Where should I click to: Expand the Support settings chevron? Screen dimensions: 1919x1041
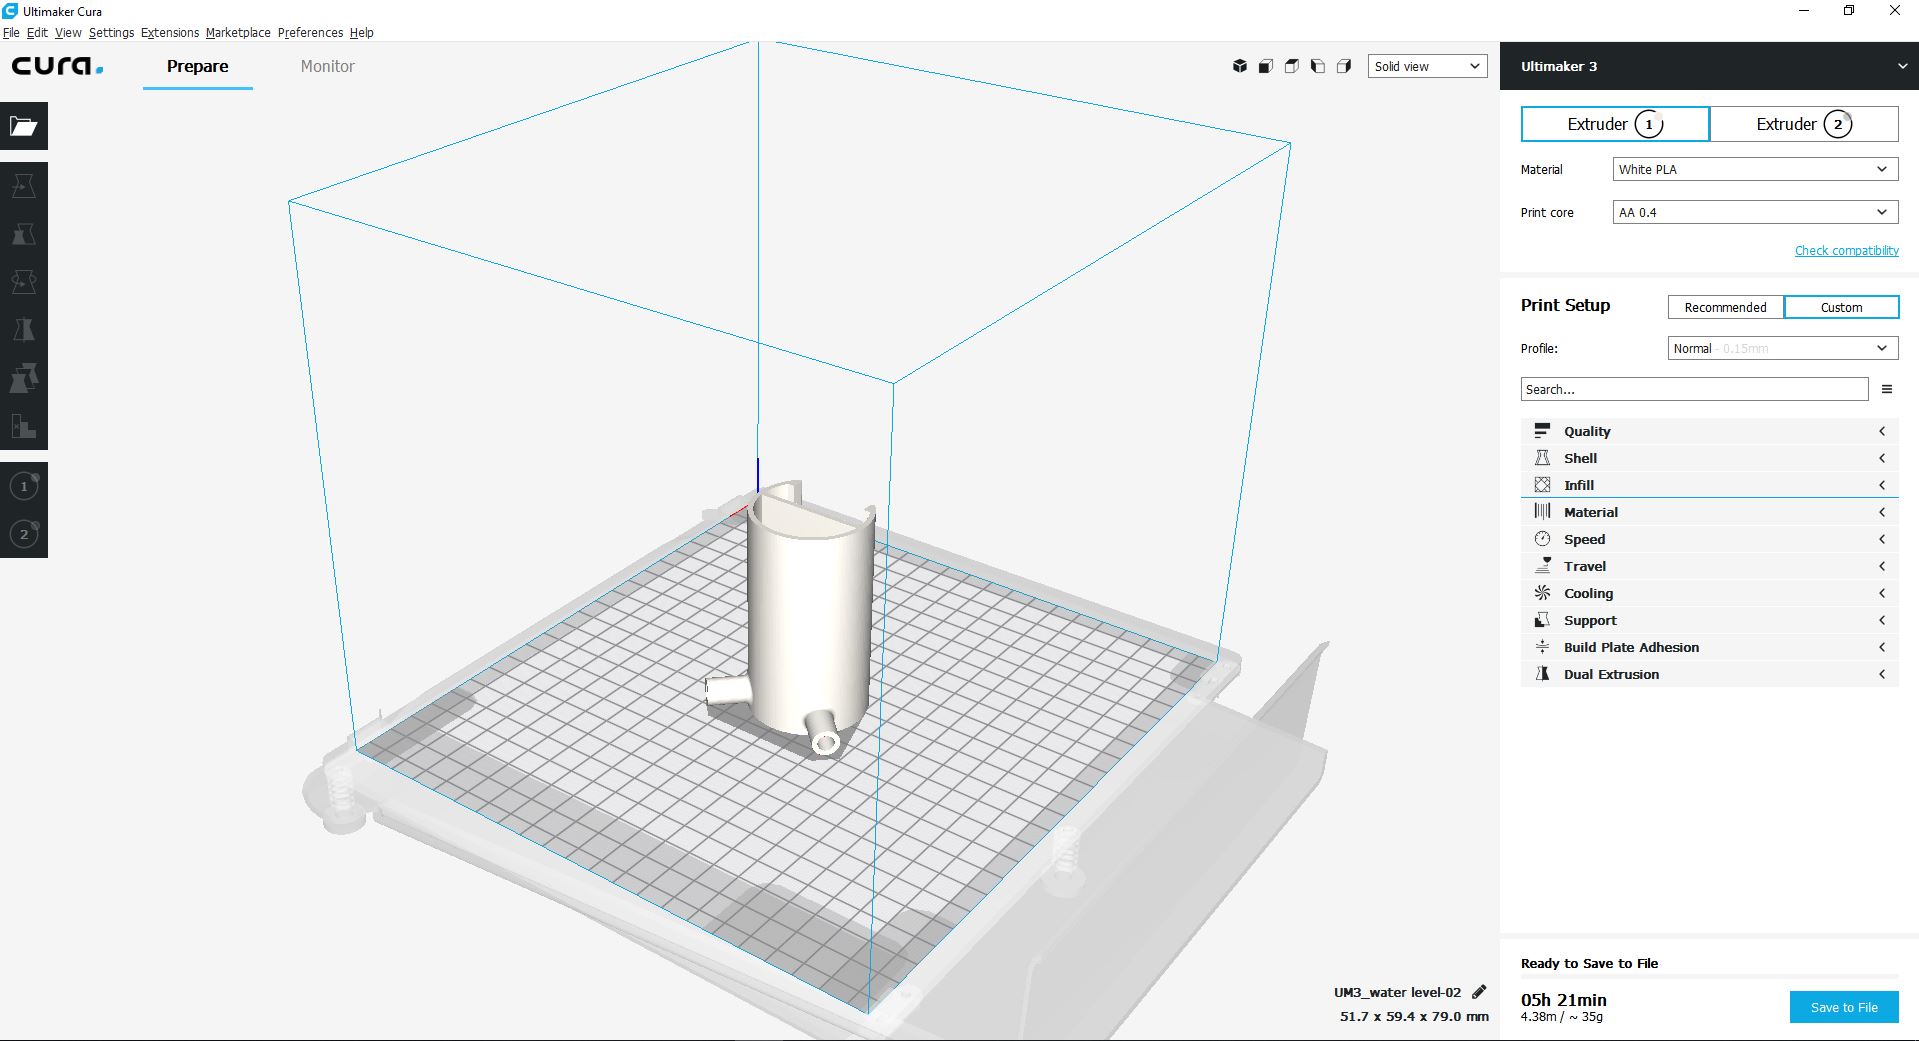(1882, 620)
